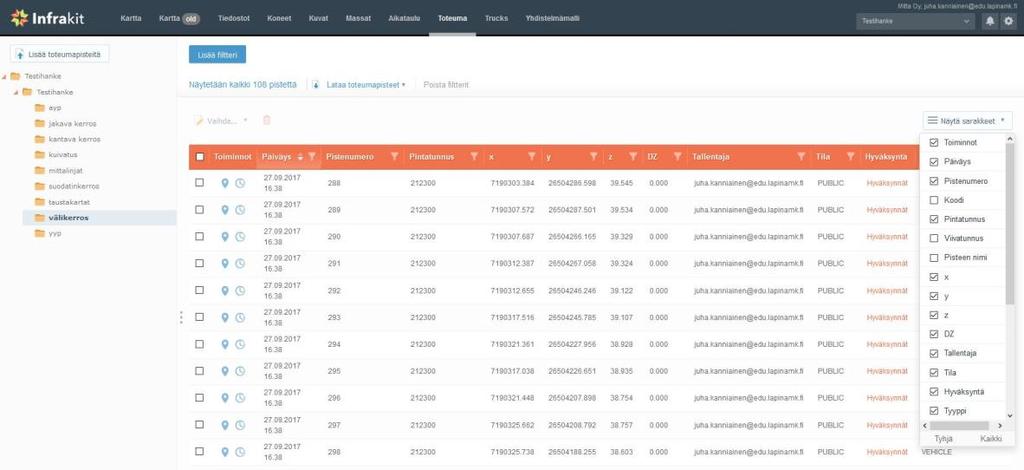Viewport: 1024px width, 470px height.
Task: Show point 293 location on map
Action: point(225,317)
